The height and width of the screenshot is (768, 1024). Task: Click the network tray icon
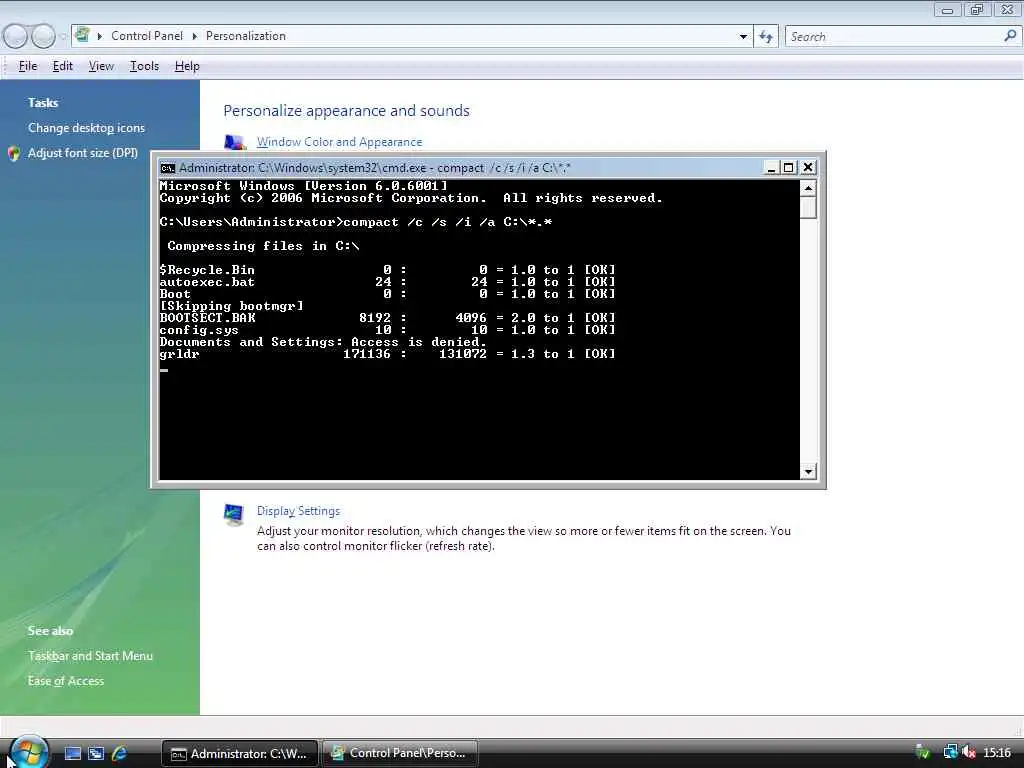pos(950,752)
